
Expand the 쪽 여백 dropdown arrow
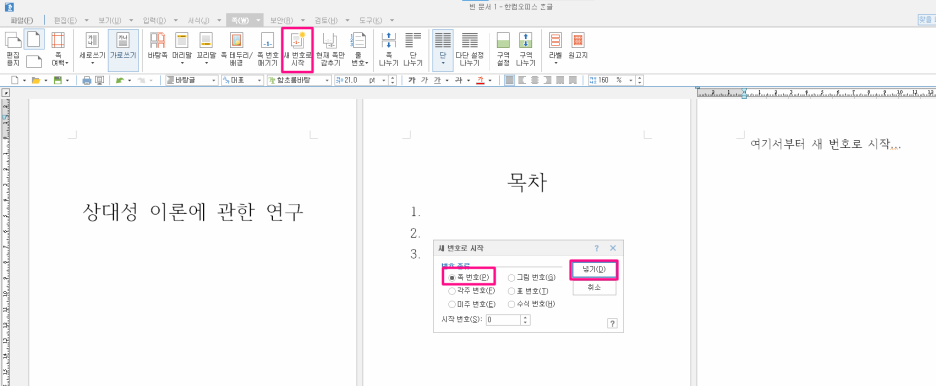click(67, 62)
